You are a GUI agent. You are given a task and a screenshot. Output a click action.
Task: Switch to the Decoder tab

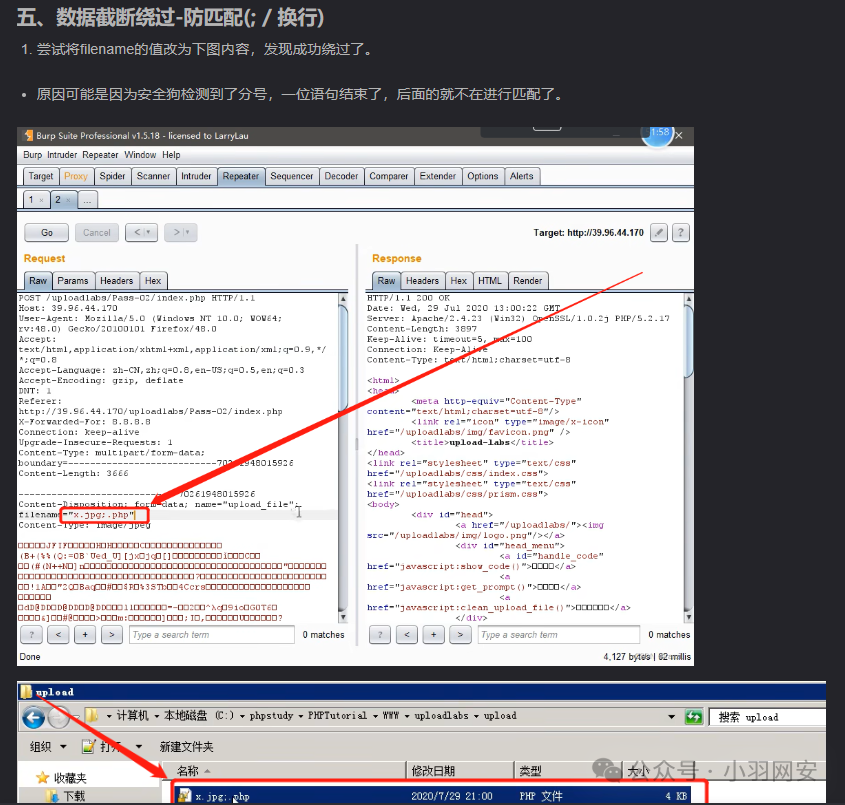(x=341, y=176)
